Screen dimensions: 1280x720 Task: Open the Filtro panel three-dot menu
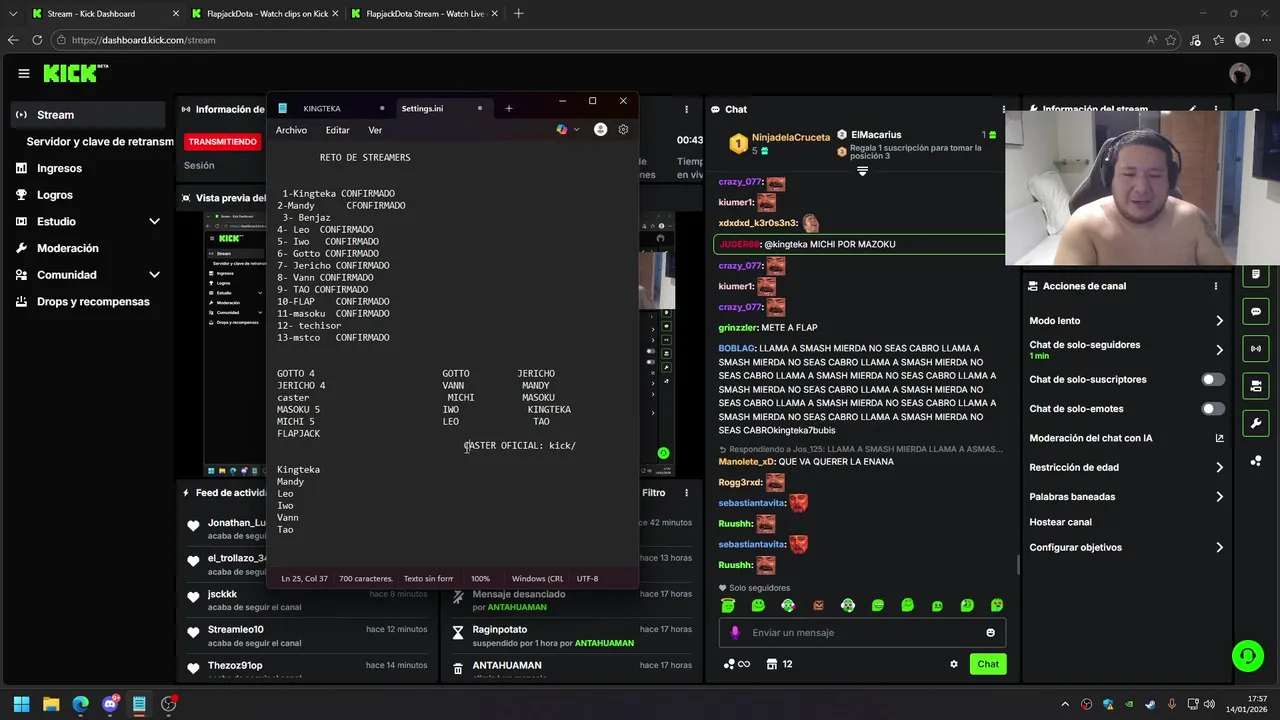click(x=686, y=493)
